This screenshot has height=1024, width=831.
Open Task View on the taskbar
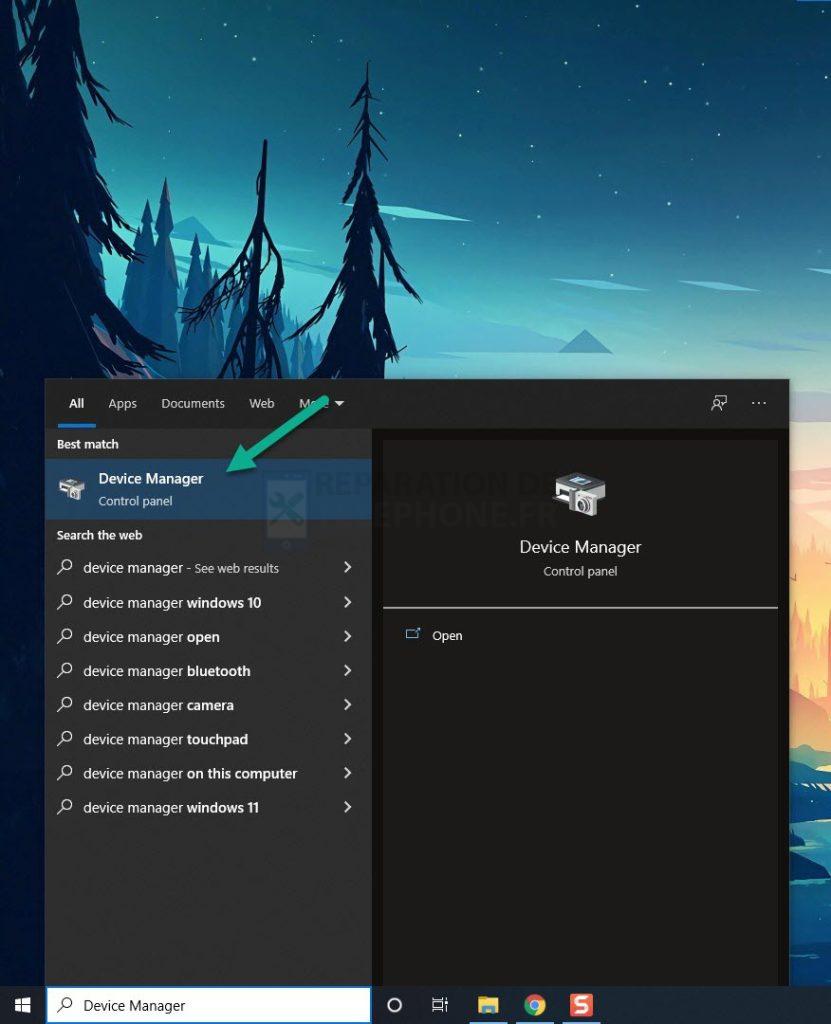click(x=439, y=1004)
